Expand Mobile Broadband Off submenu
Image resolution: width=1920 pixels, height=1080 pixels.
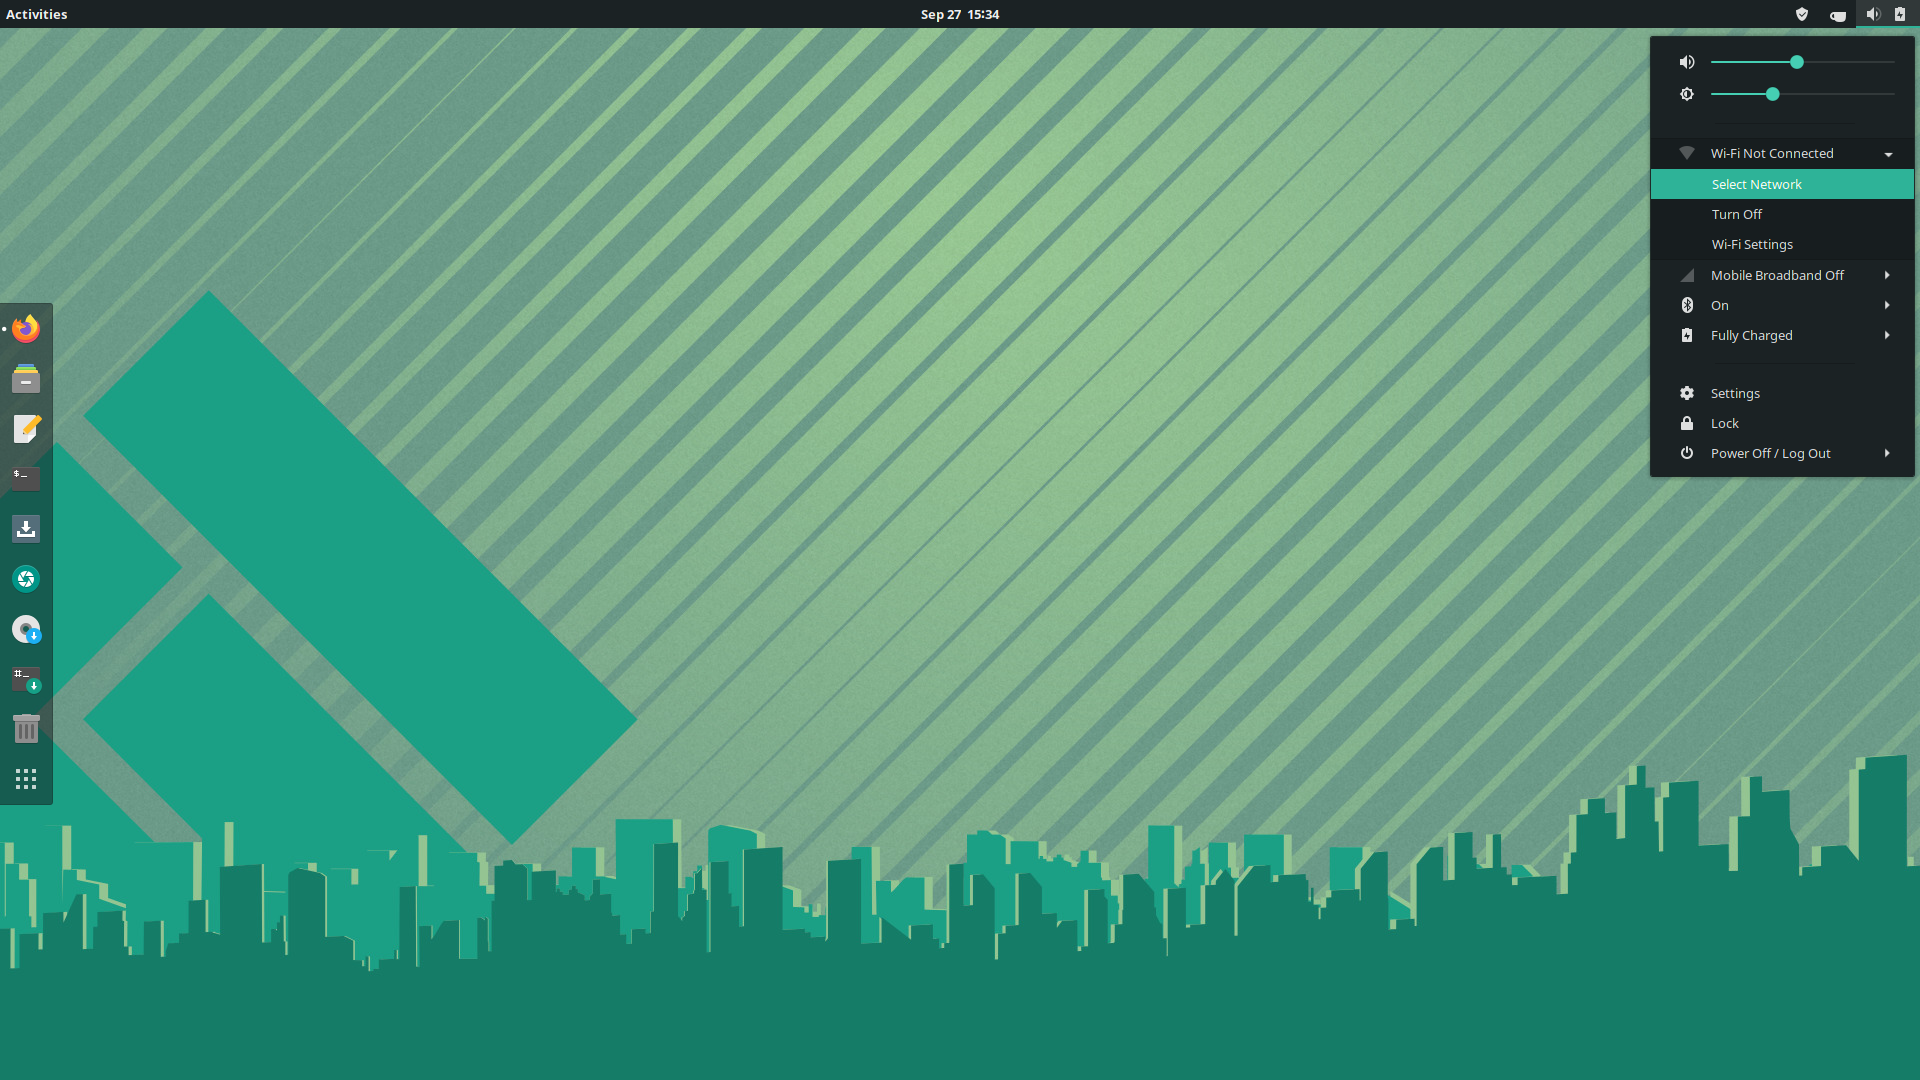(x=1782, y=275)
